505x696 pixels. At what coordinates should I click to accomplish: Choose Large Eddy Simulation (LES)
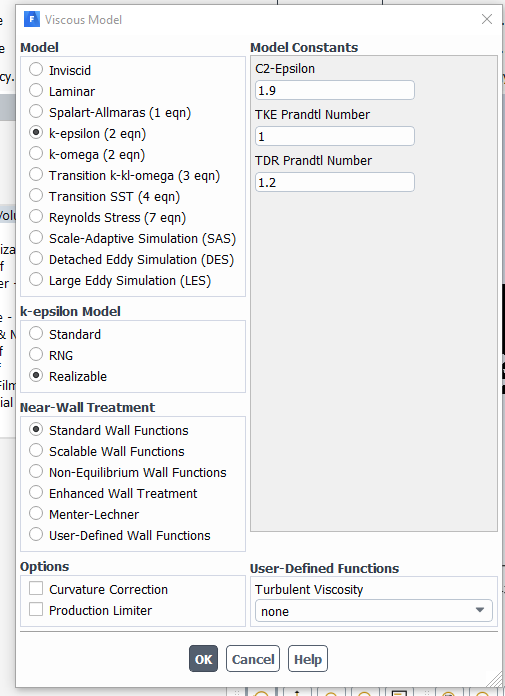(36, 280)
